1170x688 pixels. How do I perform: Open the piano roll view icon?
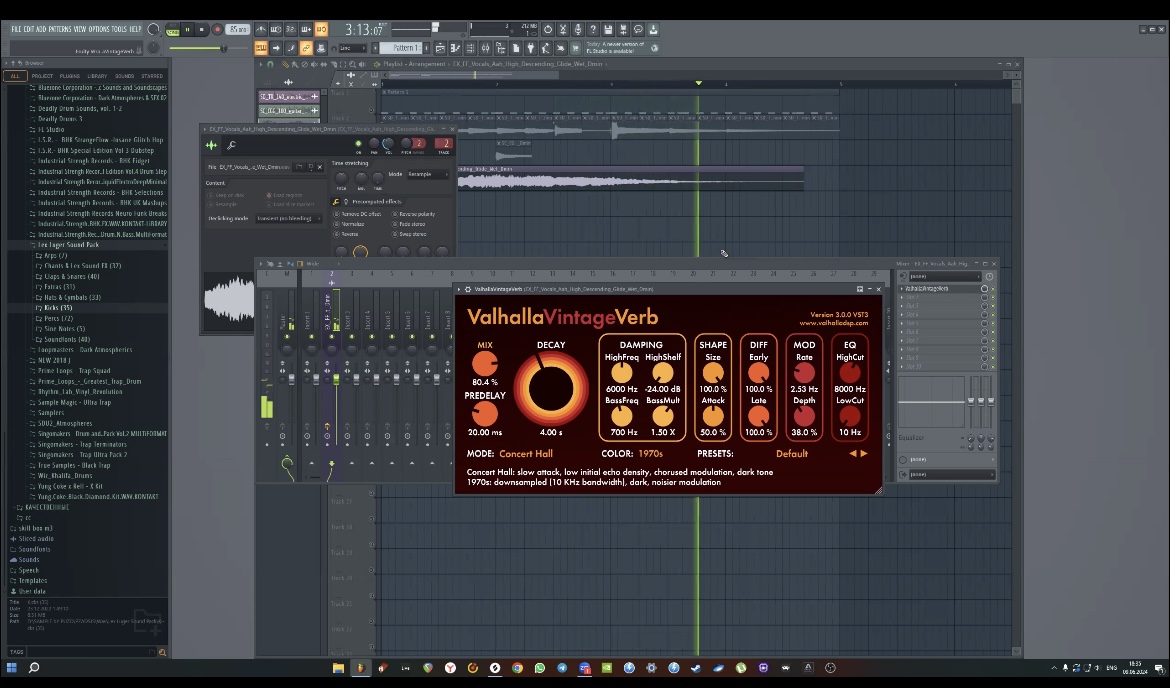455,48
